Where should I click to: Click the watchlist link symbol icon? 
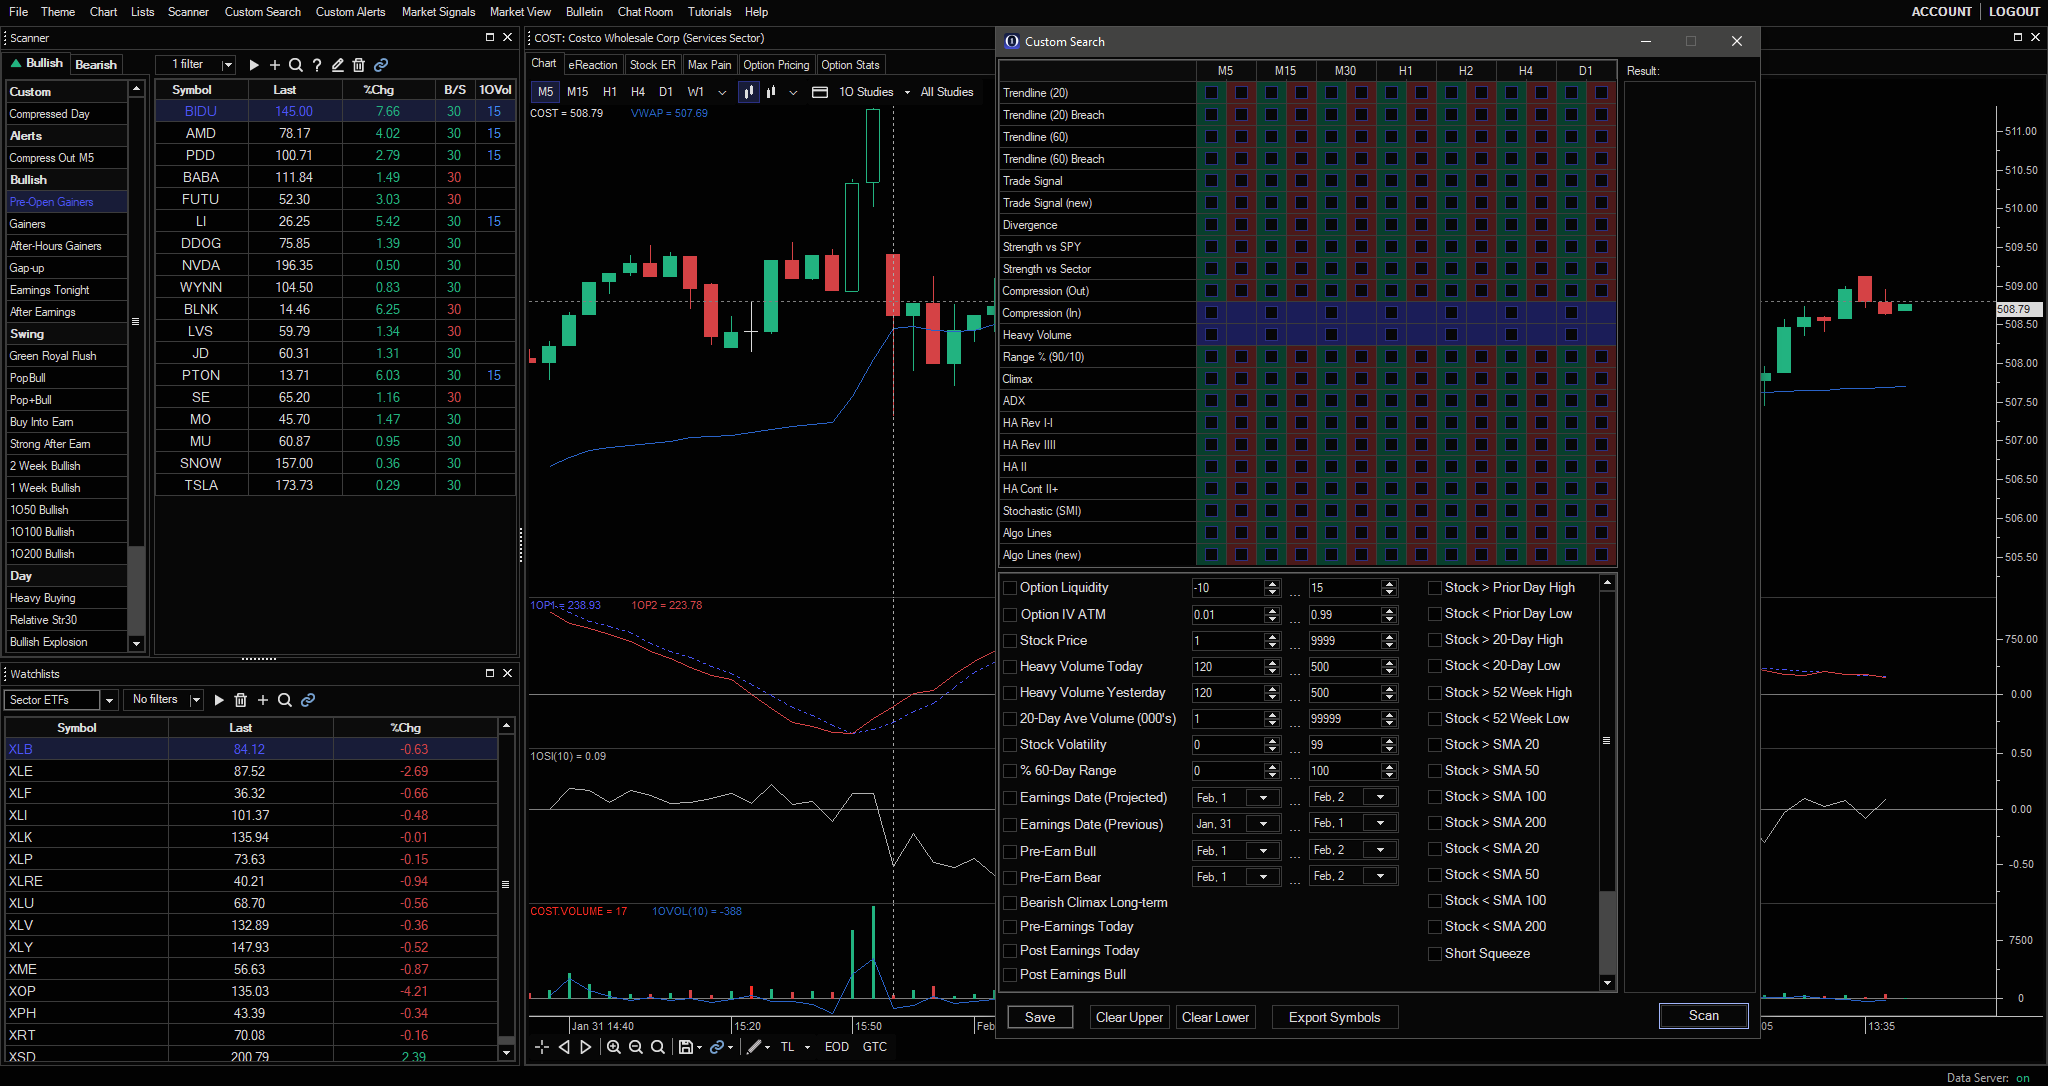(308, 700)
